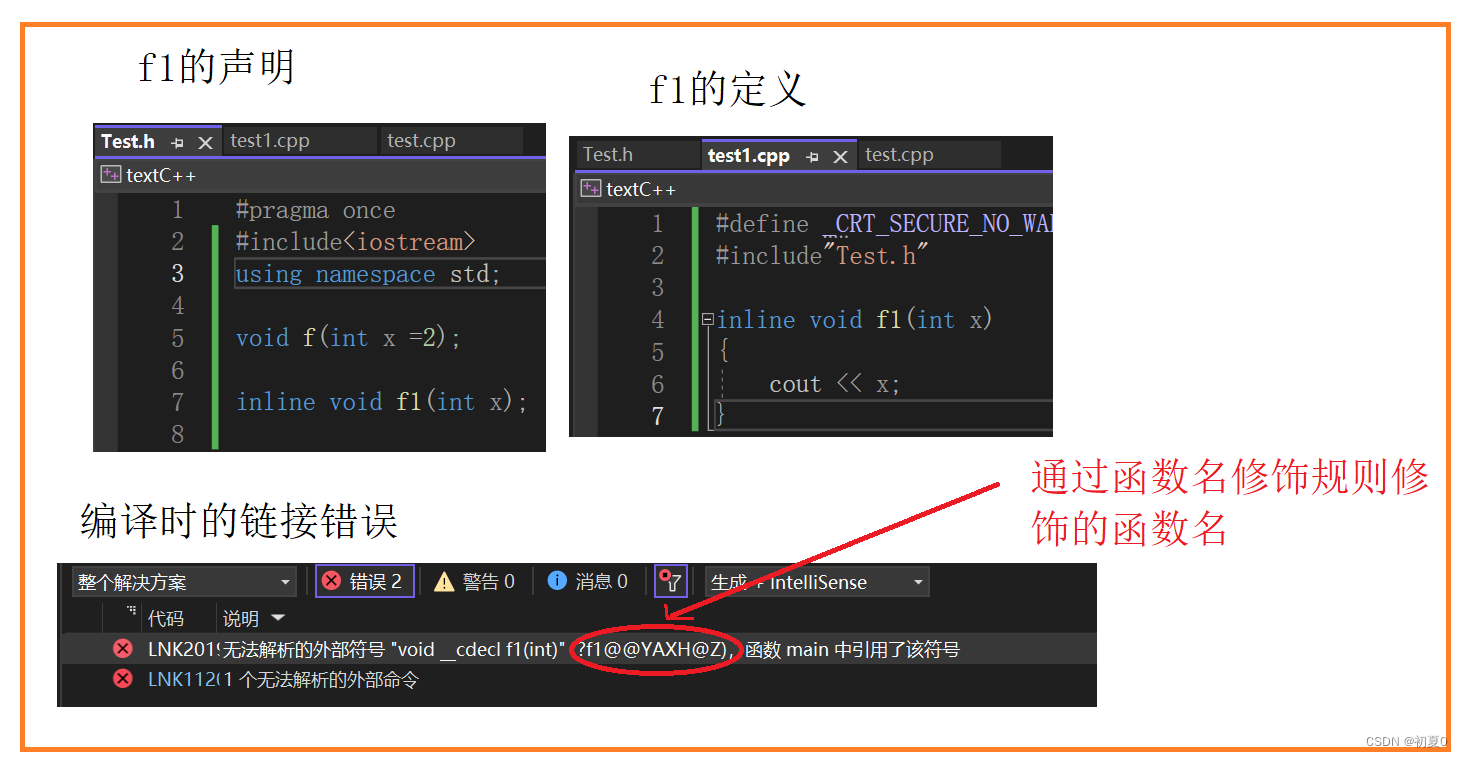This screenshot has height=757, width=1463.
Task: Collapse the f1 function at line 4
Action: 708,320
